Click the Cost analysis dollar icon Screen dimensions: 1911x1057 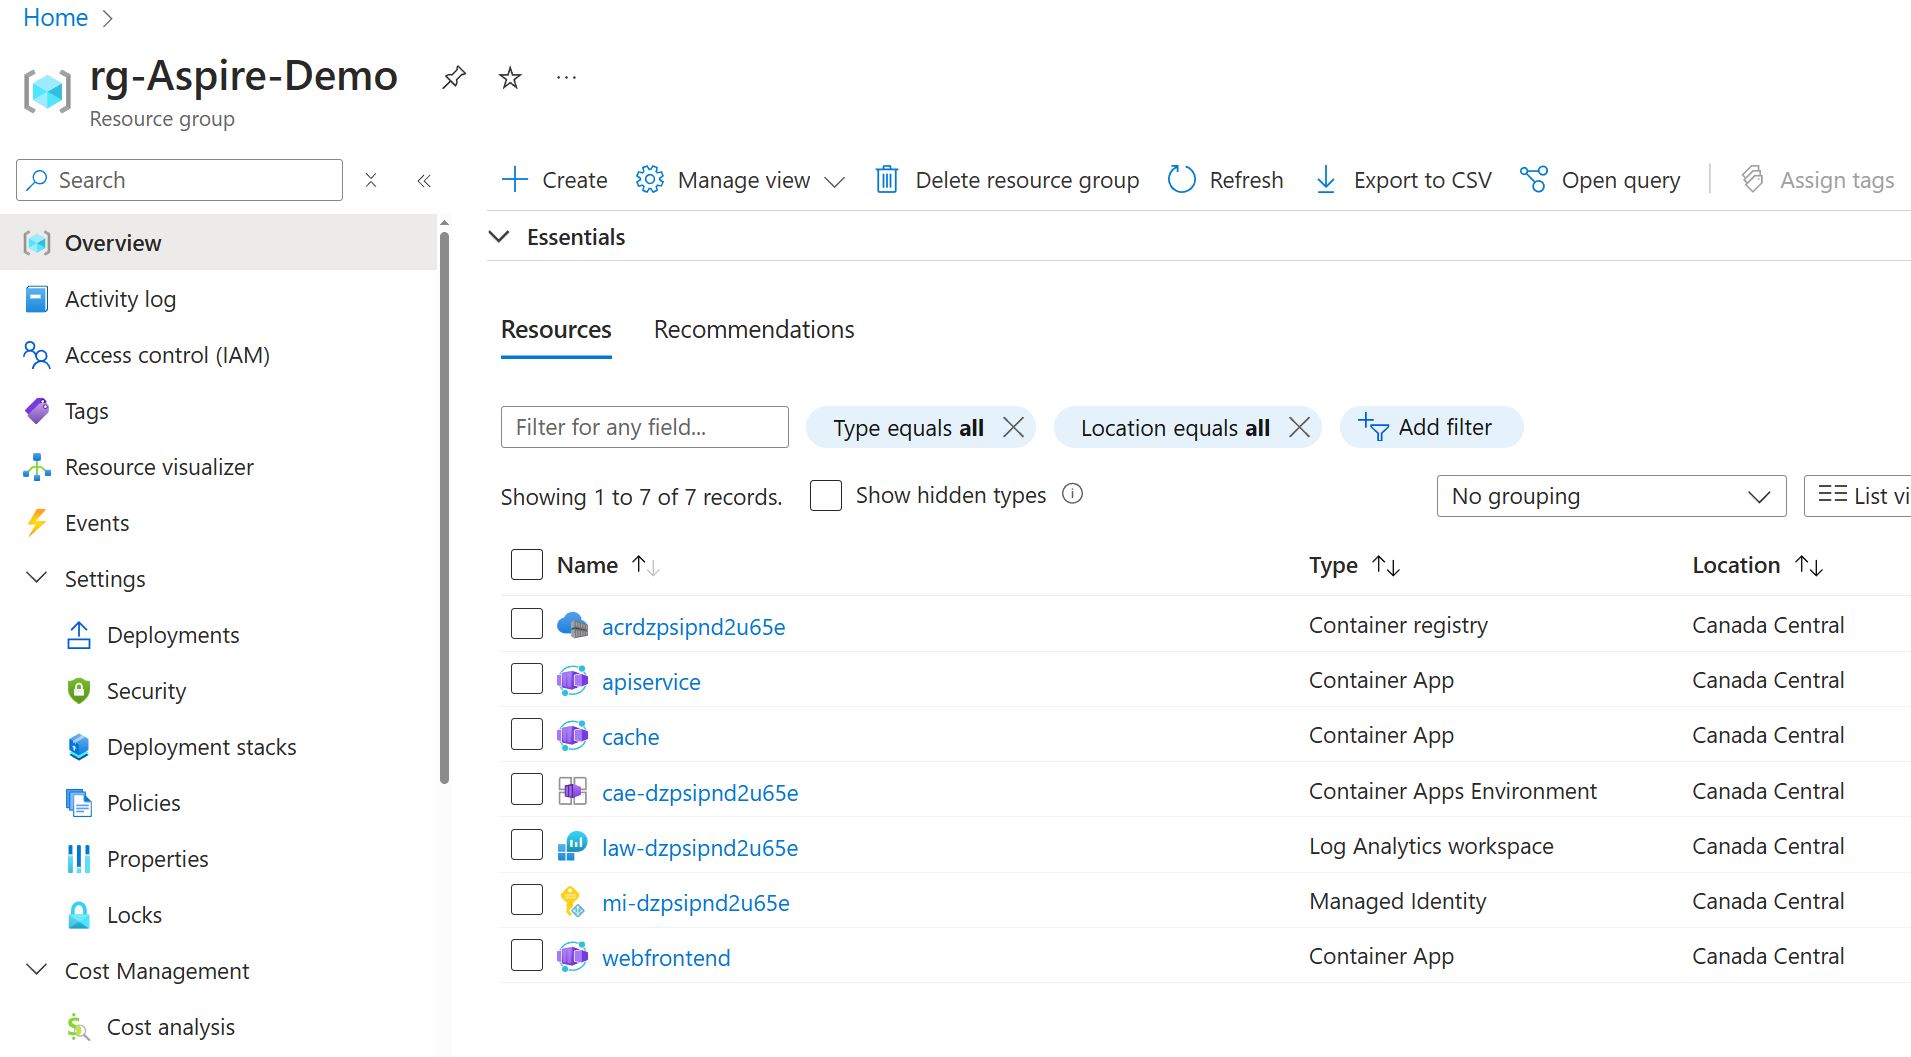79,1027
